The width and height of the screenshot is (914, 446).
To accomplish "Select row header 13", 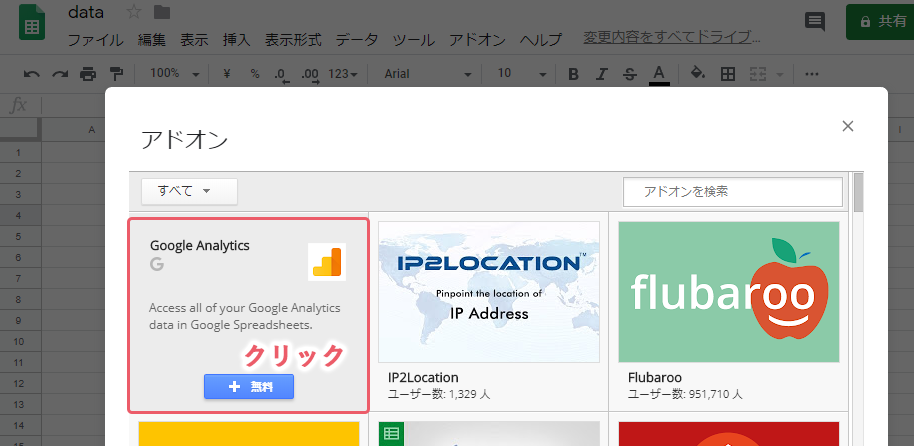I will (19, 404).
